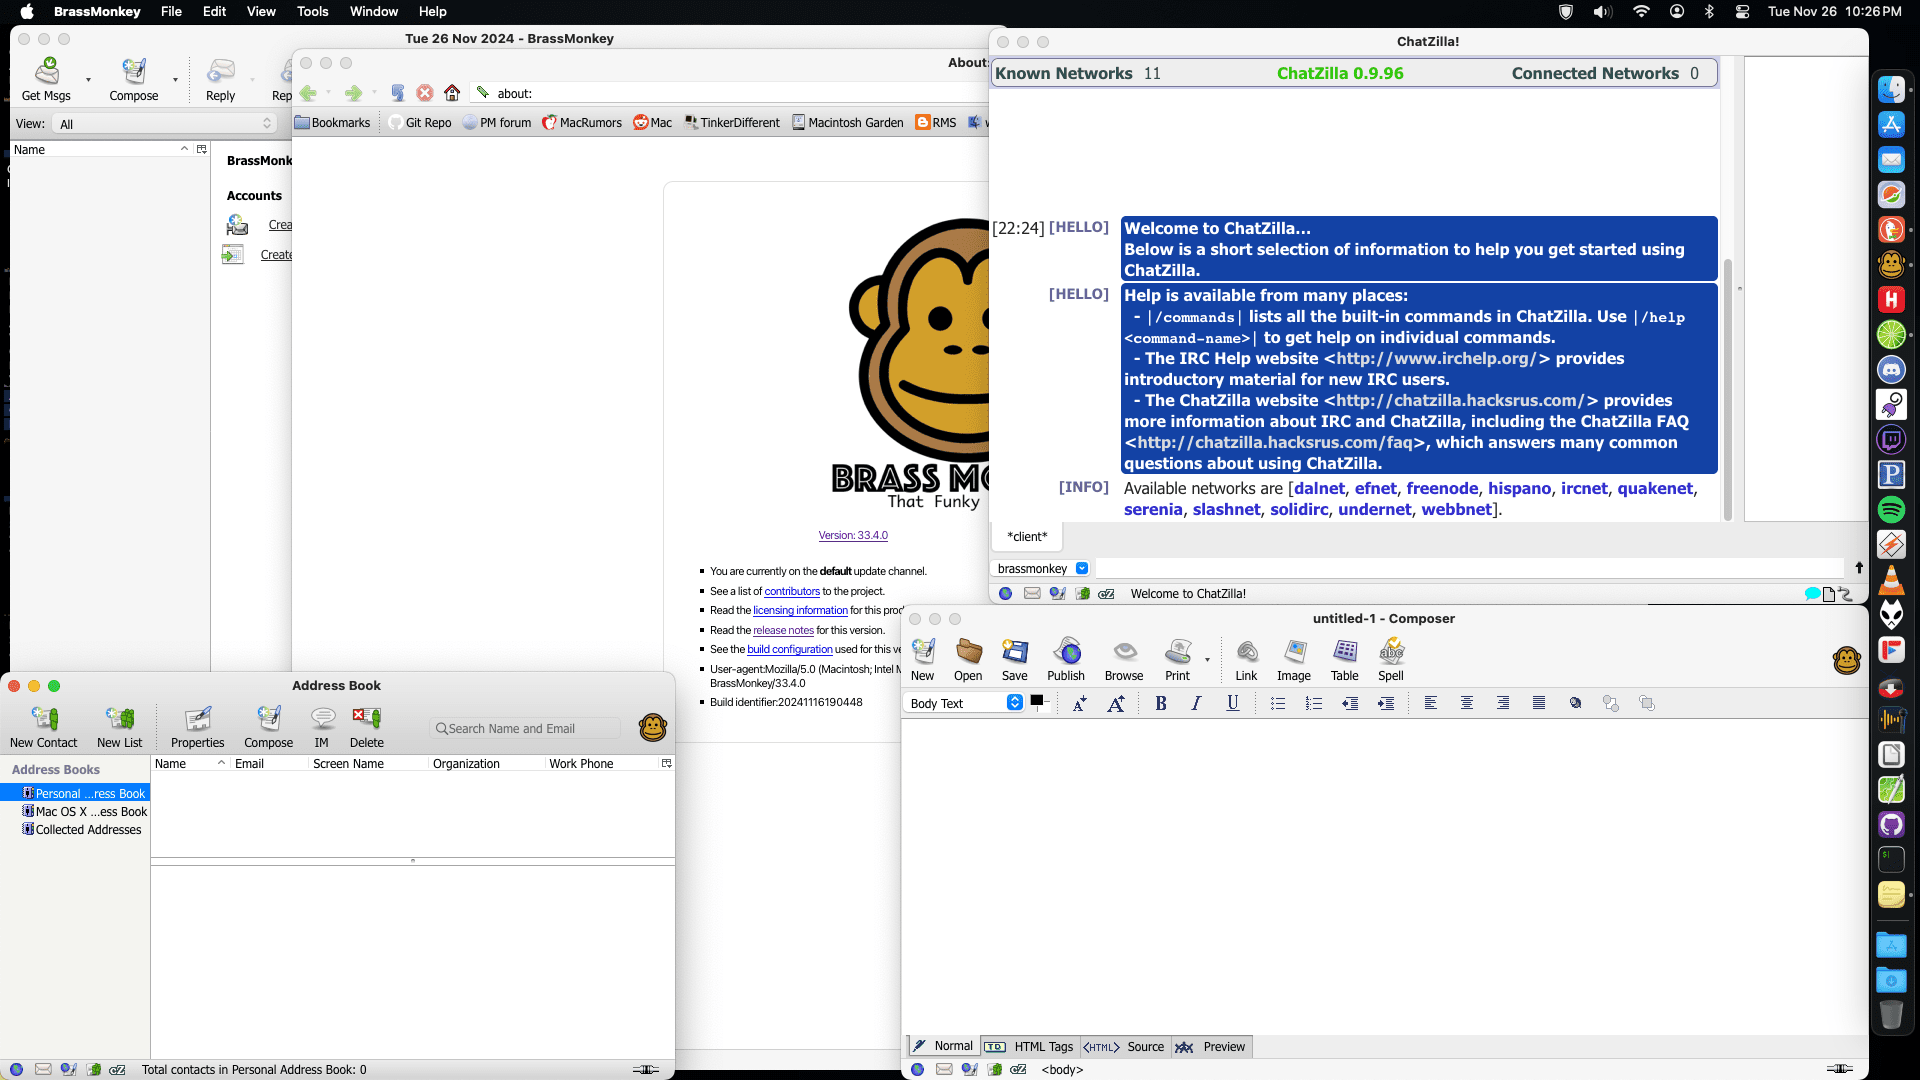Toggle bulleted list in Composer
1920x1080 pixels.
click(x=1278, y=703)
